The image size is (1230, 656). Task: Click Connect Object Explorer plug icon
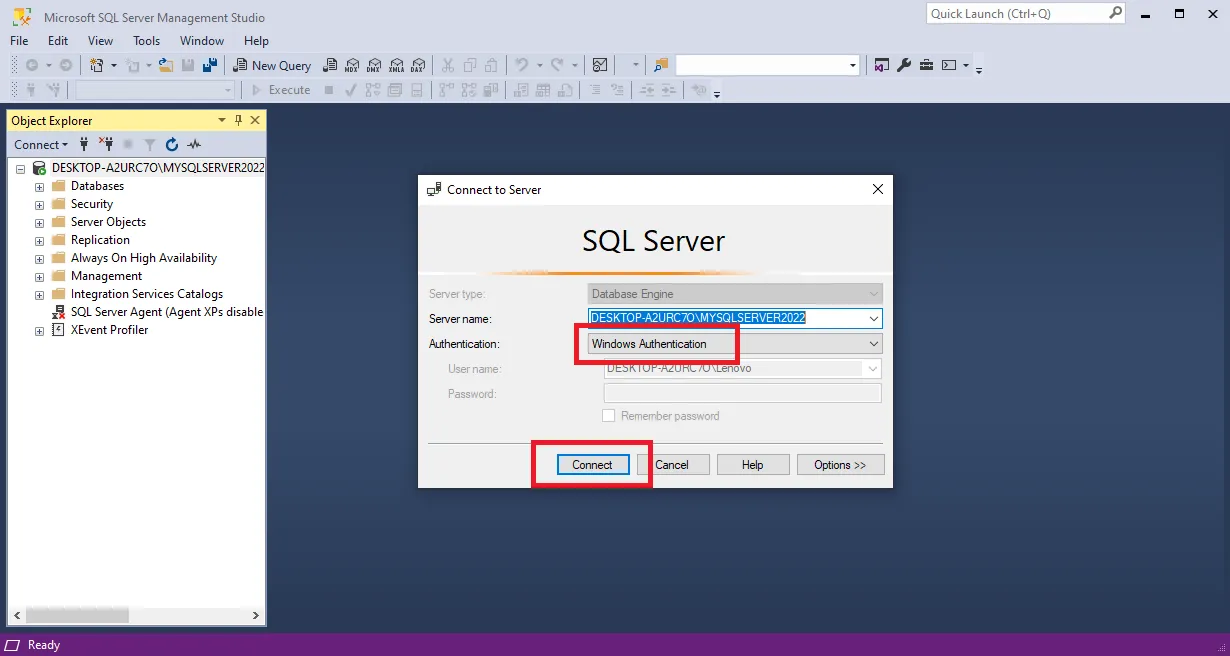pyautogui.click(x=85, y=144)
